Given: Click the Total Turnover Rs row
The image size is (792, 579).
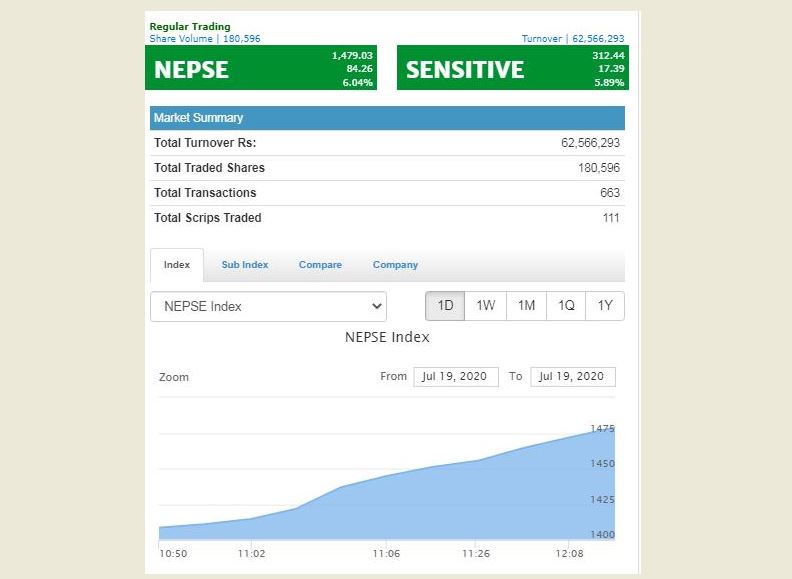Looking at the screenshot, I should coord(387,143).
